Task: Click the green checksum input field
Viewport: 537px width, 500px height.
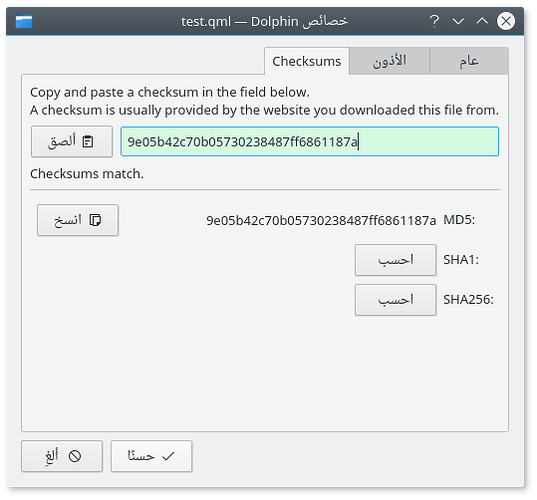Action: click(310, 141)
